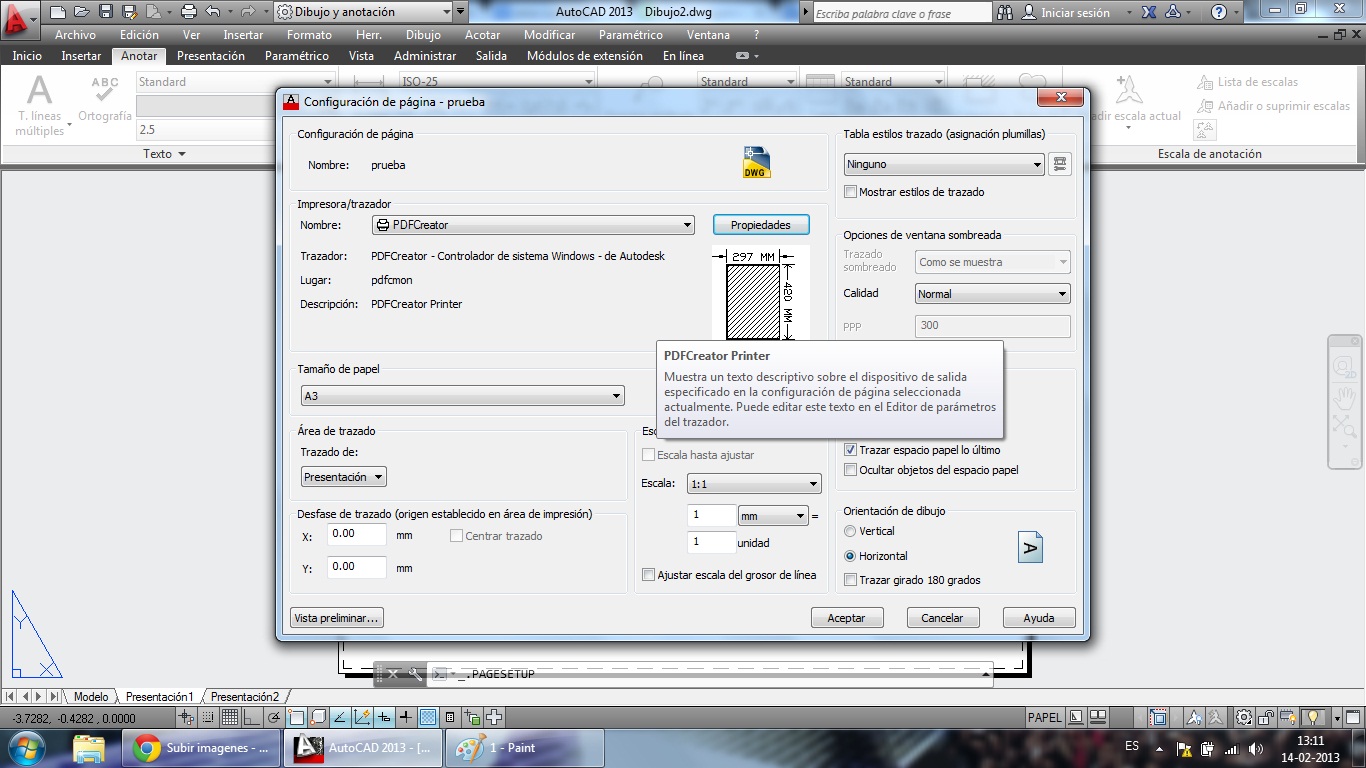1366x768 pixels.
Task: Click the Cancelar button
Action: tap(942, 618)
